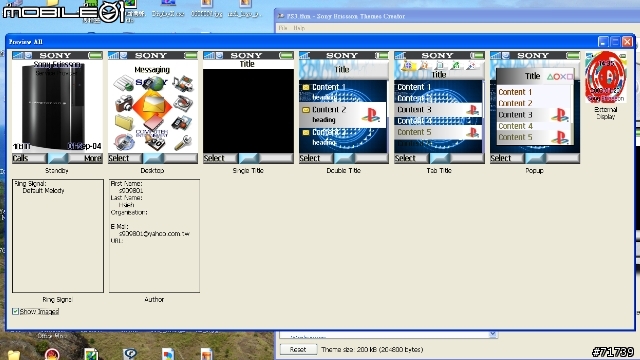Image resolution: width=640 pixels, height=360 pixels.
Task: Click More softkey in Standby preview
Action: pyautogui.click(x=93, y=158)
